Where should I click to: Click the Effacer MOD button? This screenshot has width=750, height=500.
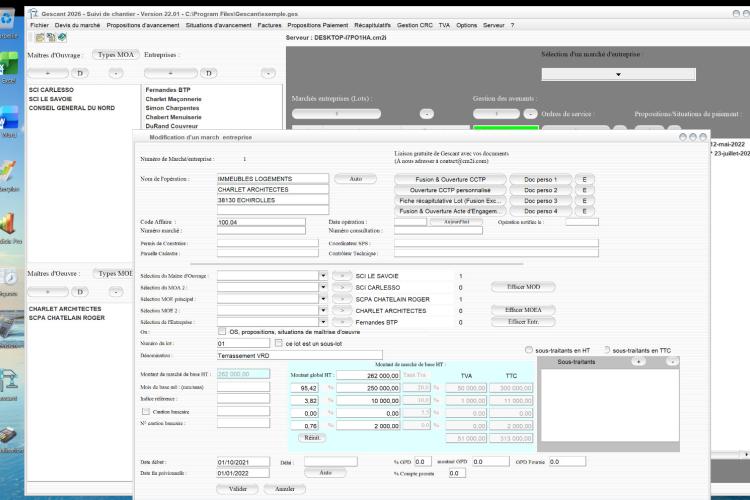pos(523,287)
